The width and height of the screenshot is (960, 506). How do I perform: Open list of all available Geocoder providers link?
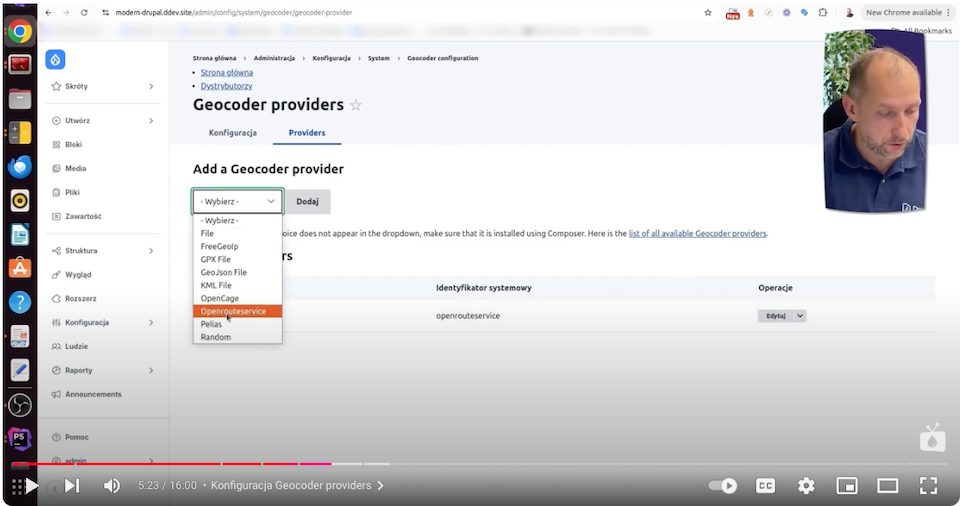(x=697, y=233)
